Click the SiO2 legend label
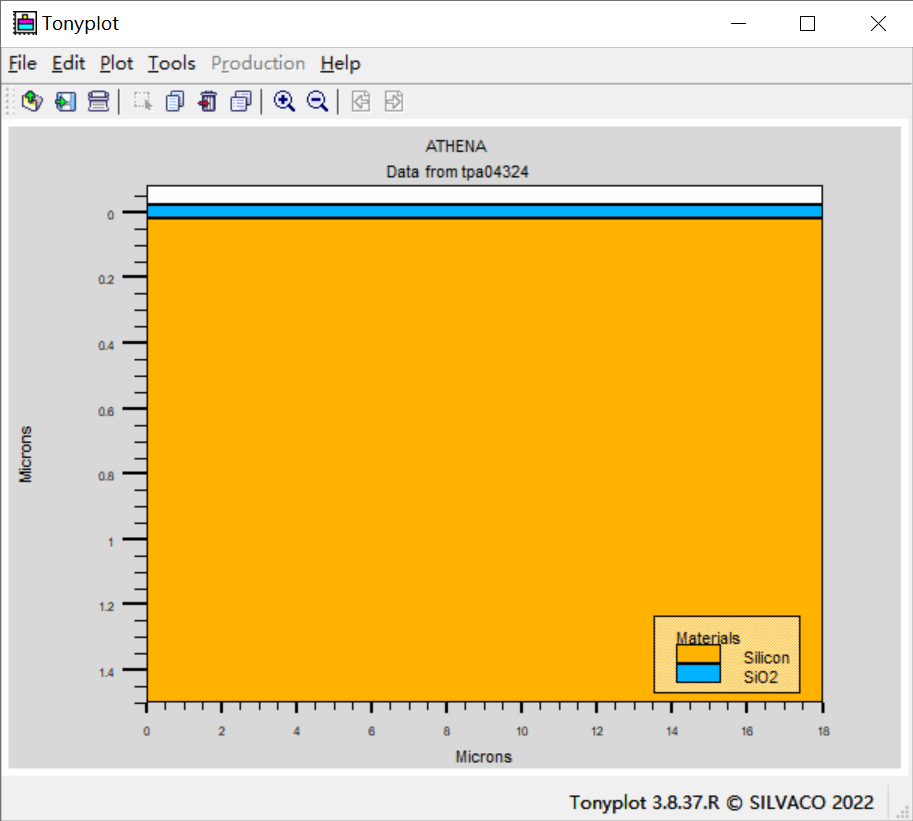 pos(760,677)
